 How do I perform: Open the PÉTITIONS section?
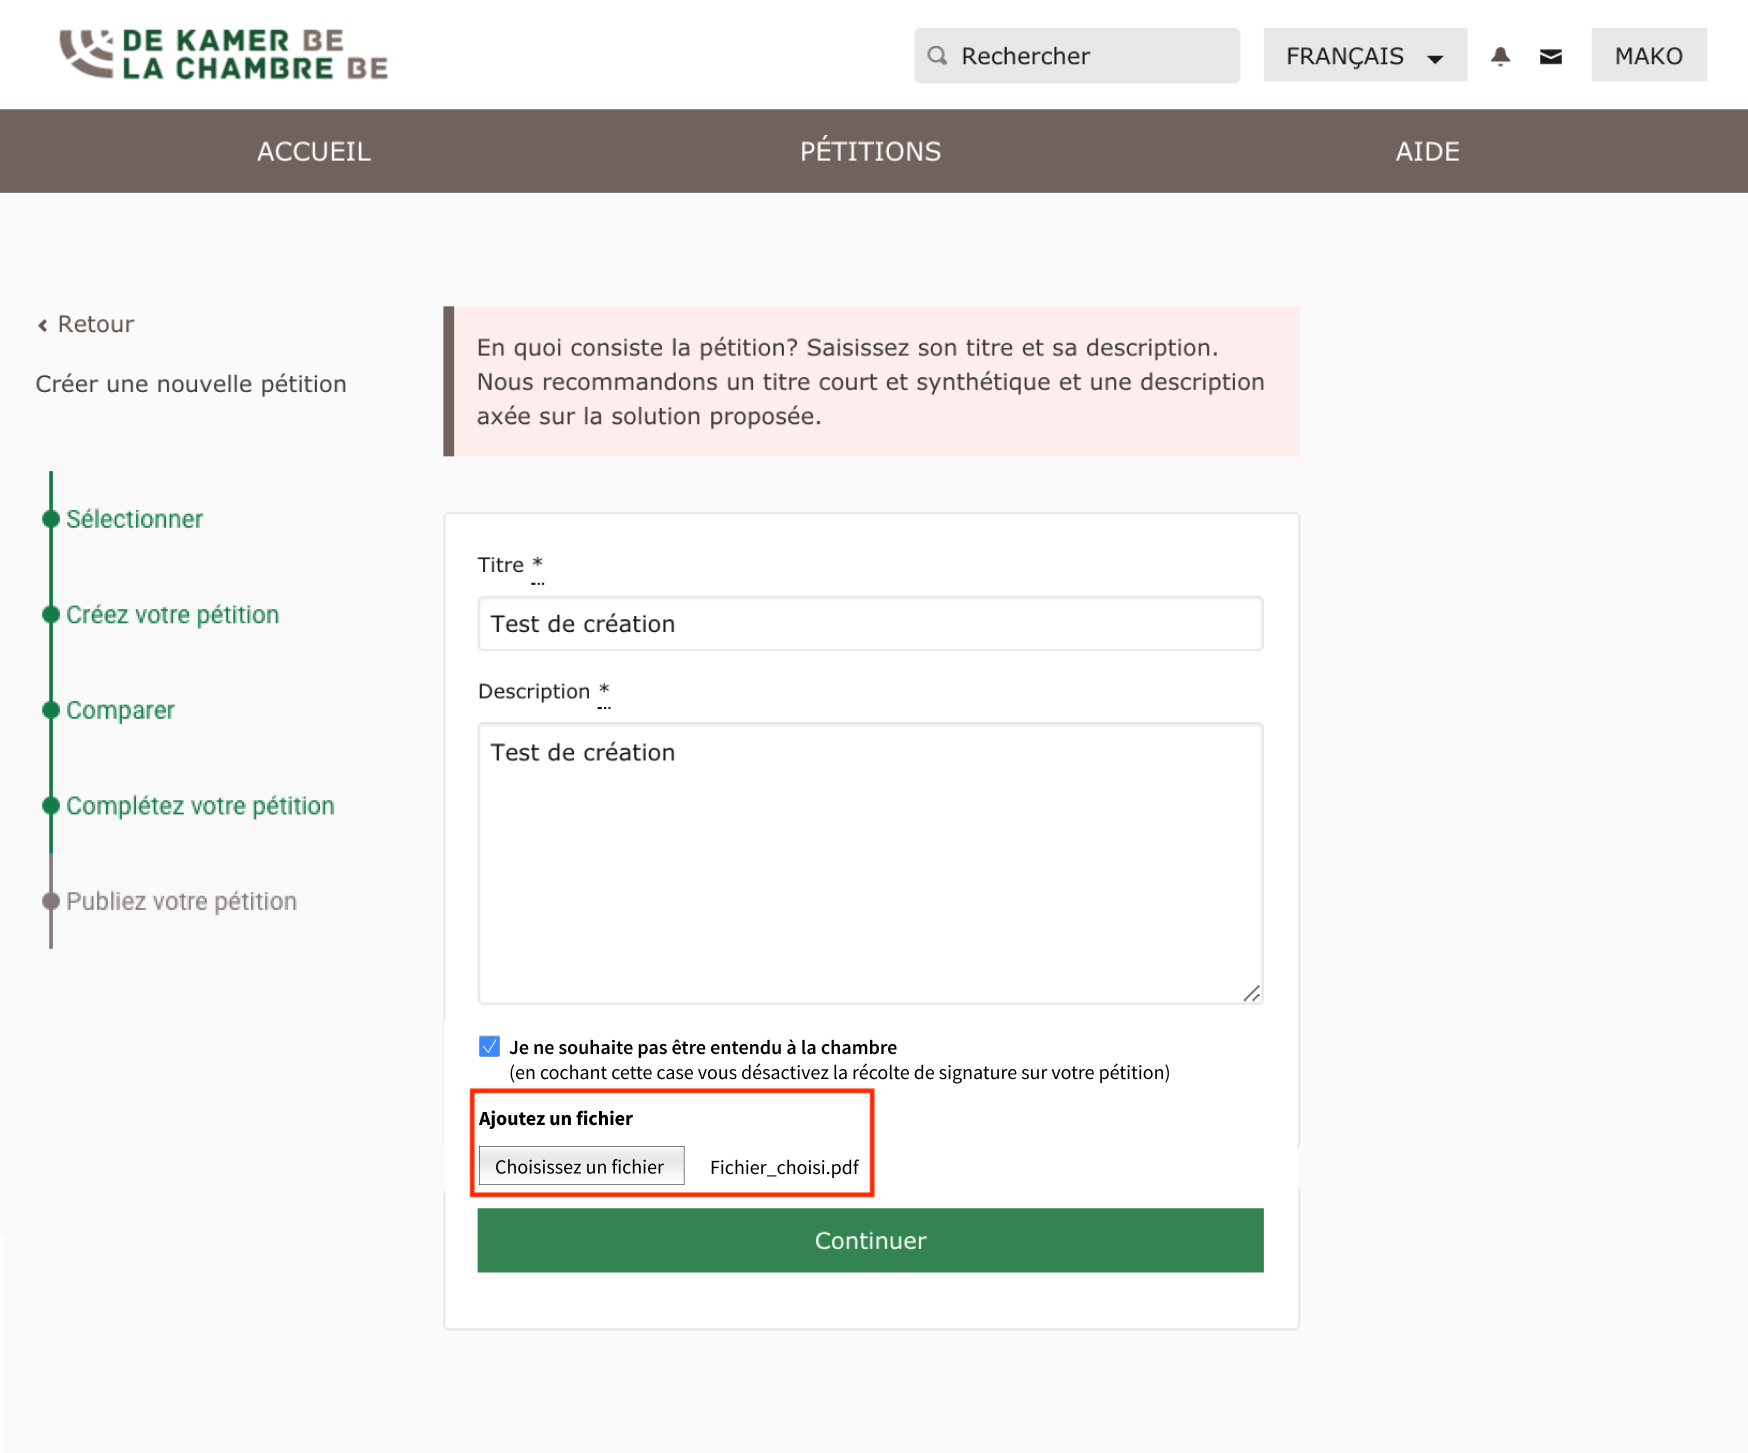(x=870, y=151)
